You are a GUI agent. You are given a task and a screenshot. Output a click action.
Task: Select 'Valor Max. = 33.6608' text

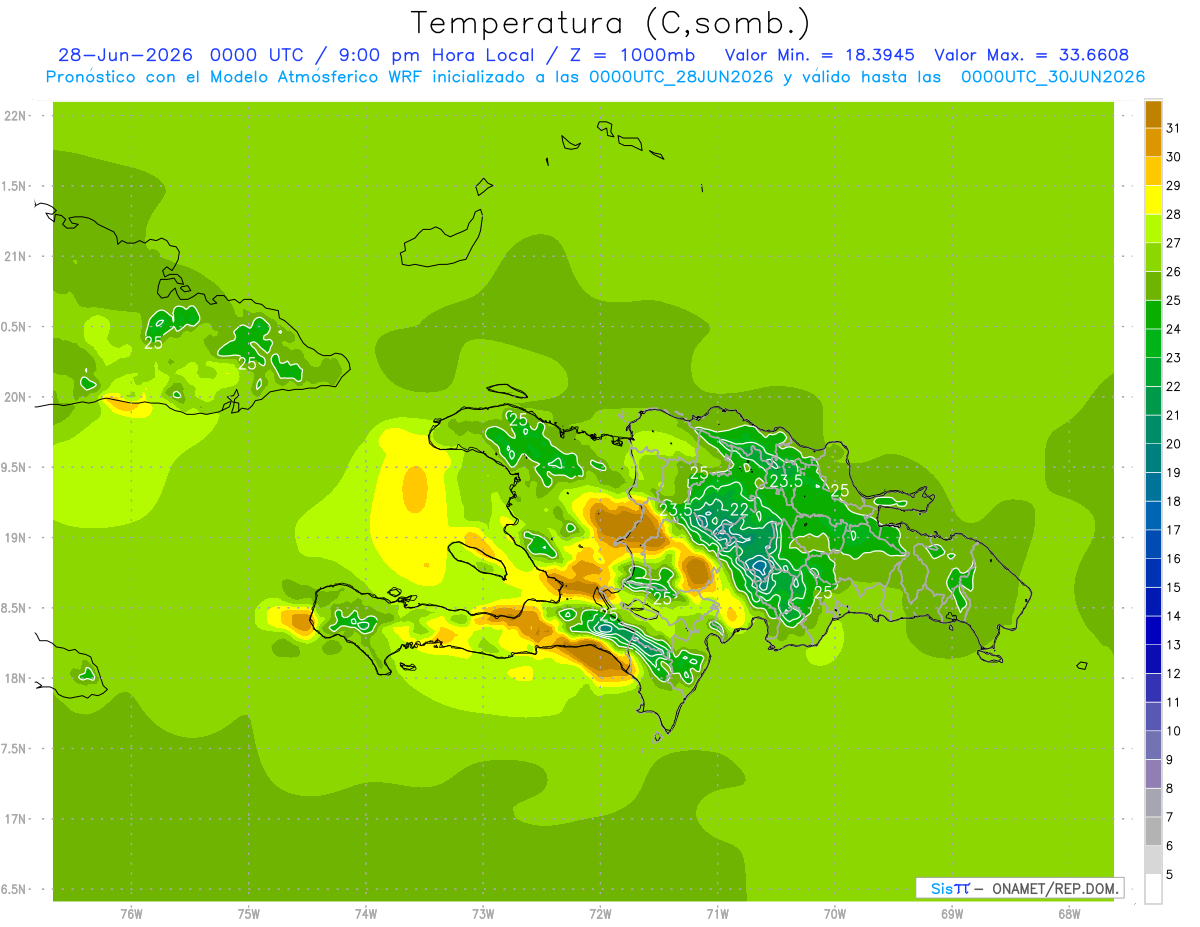click(1032, 55)
